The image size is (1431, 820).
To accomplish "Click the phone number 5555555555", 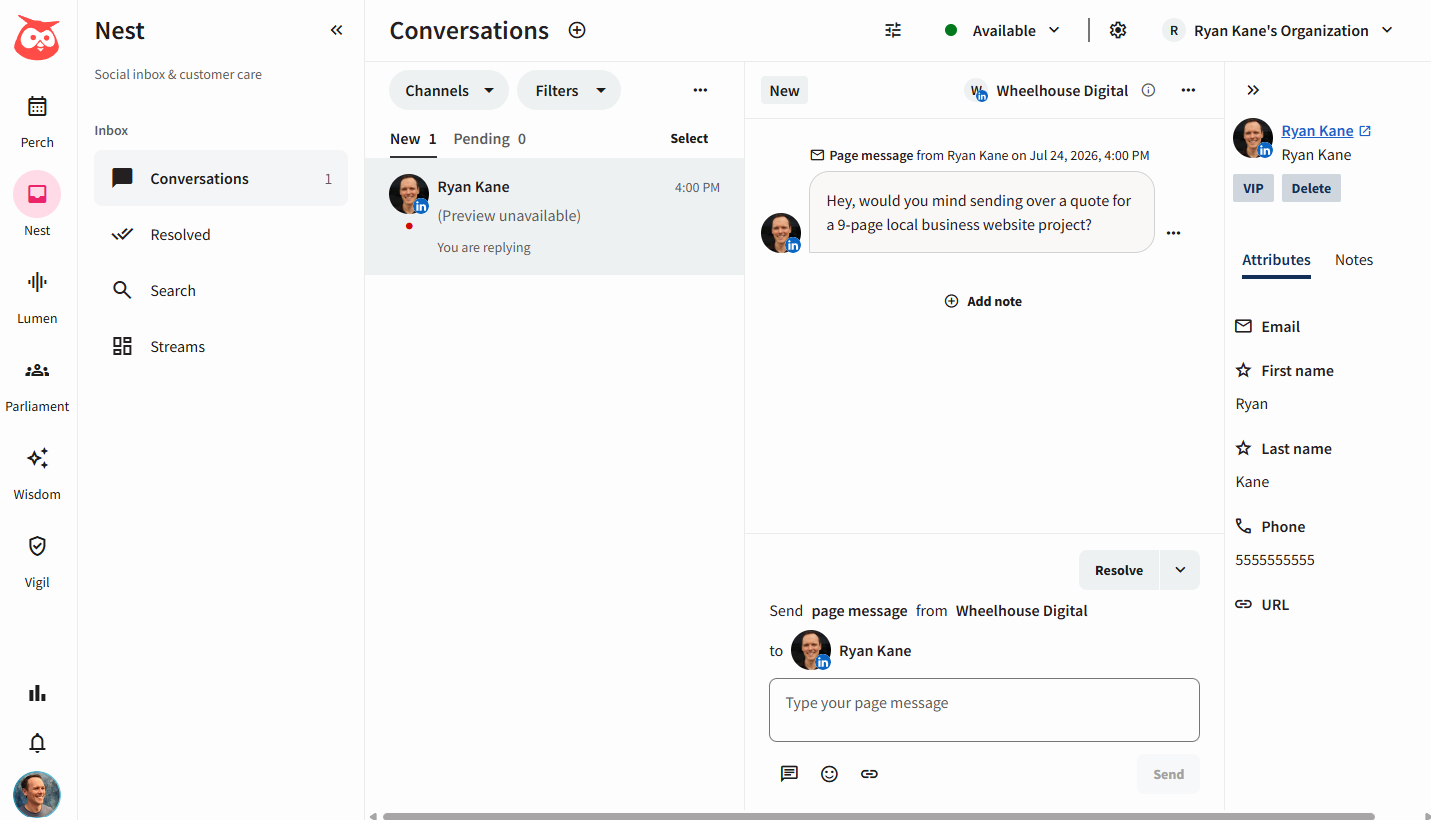I will click(1275, 560).
